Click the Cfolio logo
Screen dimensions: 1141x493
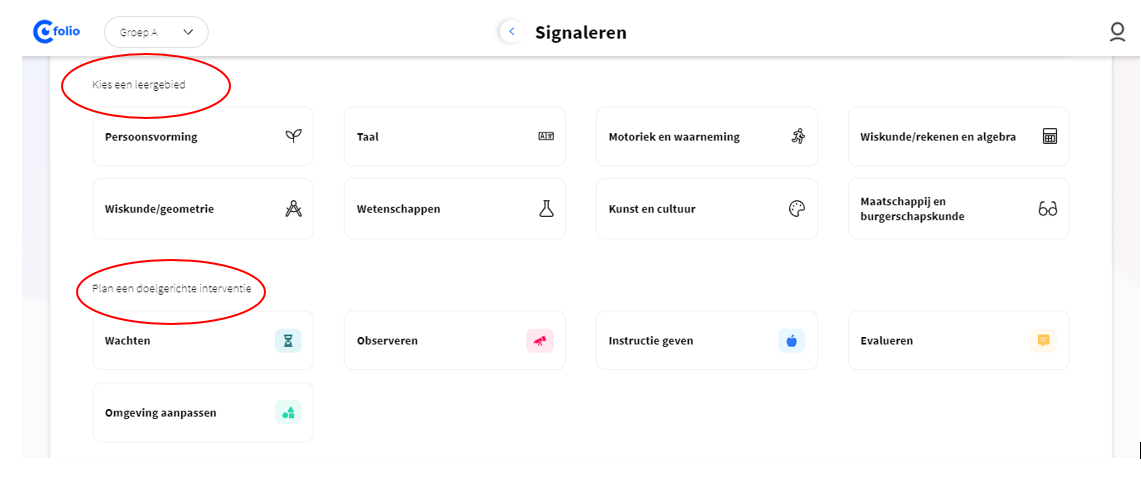[x=57, y=31]
